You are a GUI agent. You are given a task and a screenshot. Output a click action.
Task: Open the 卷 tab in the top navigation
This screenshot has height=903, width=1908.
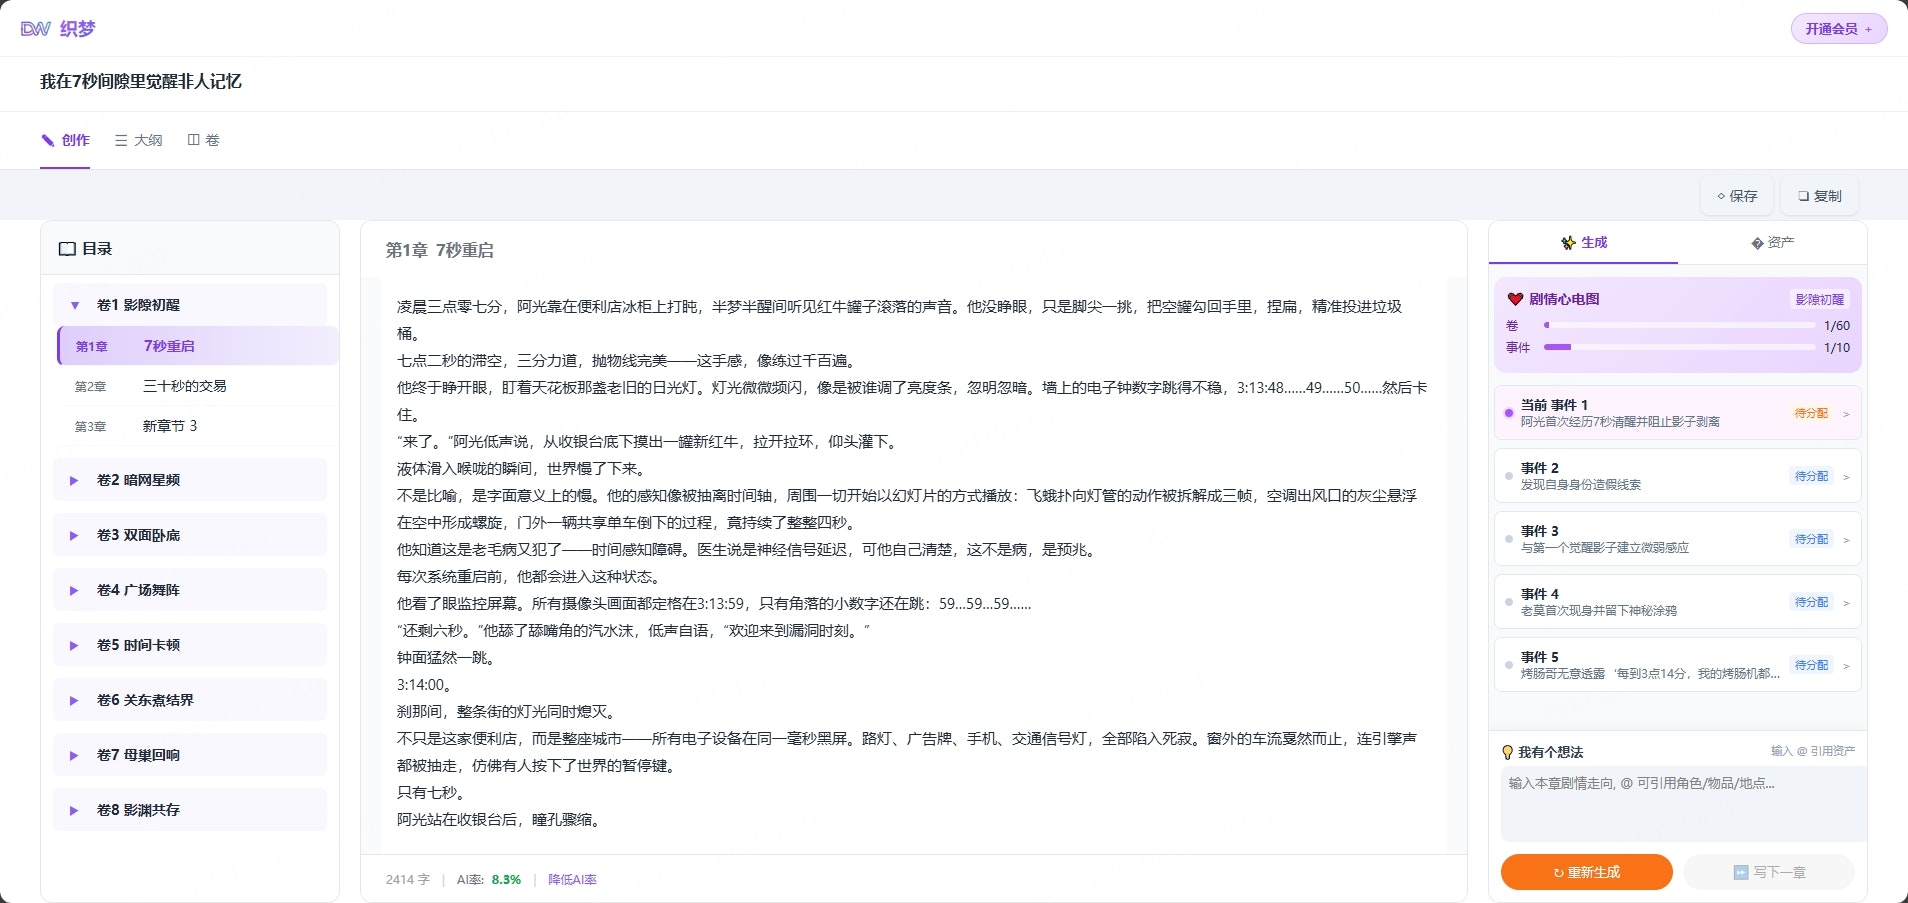coord(204,140)
